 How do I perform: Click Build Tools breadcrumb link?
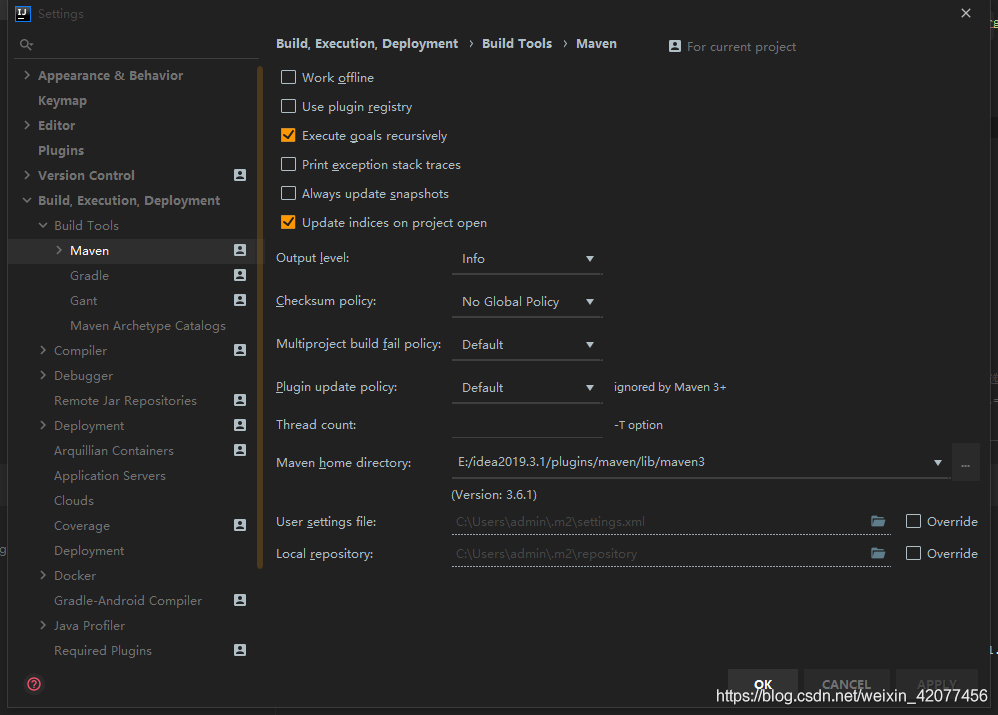point(517,43)
